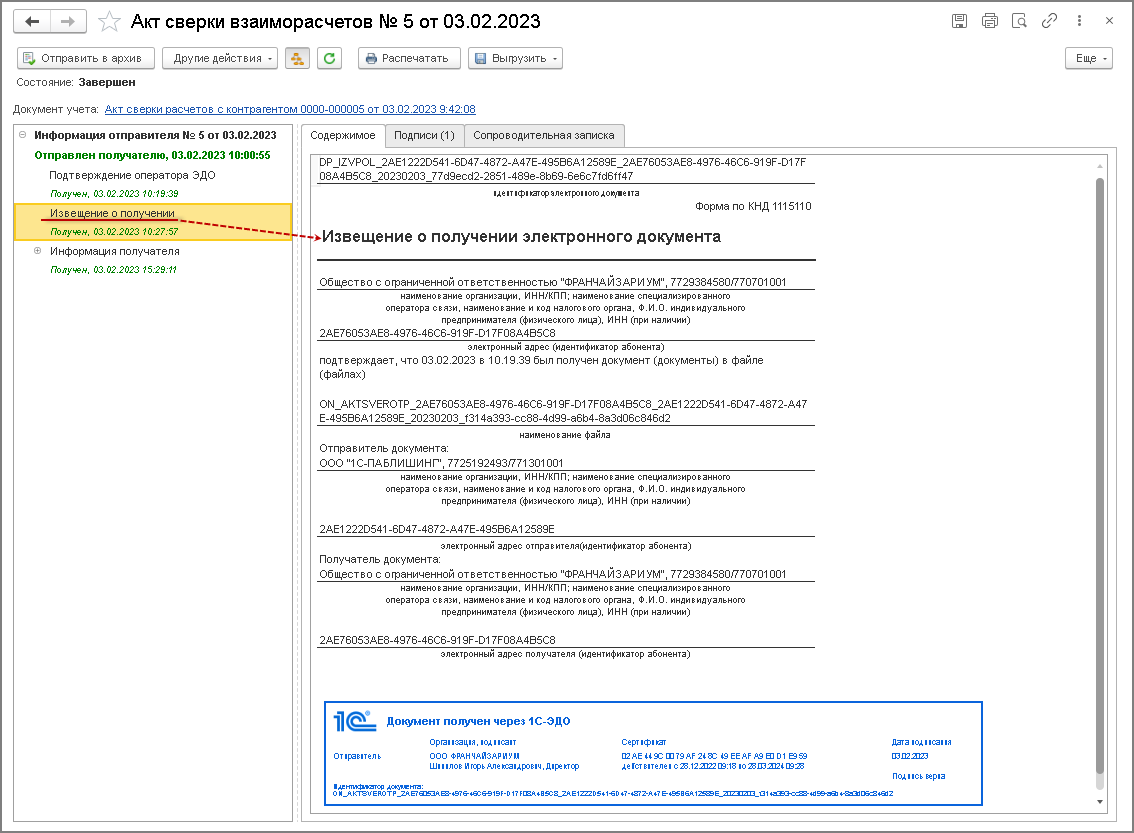Add document to favorites with star icon
This screenshot has width=1134, height=833.
(x=109, y=22)
